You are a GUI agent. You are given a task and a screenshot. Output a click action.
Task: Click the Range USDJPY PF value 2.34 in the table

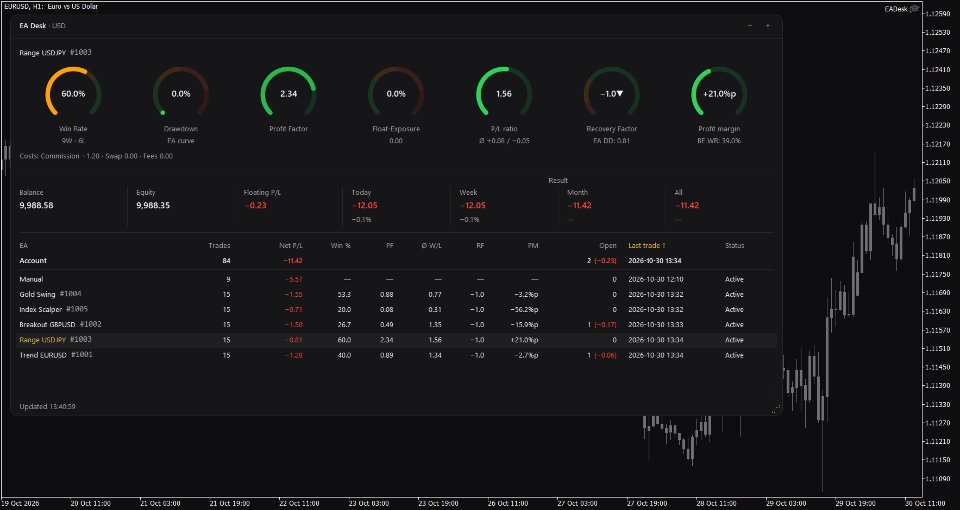(x=386, y=340)
